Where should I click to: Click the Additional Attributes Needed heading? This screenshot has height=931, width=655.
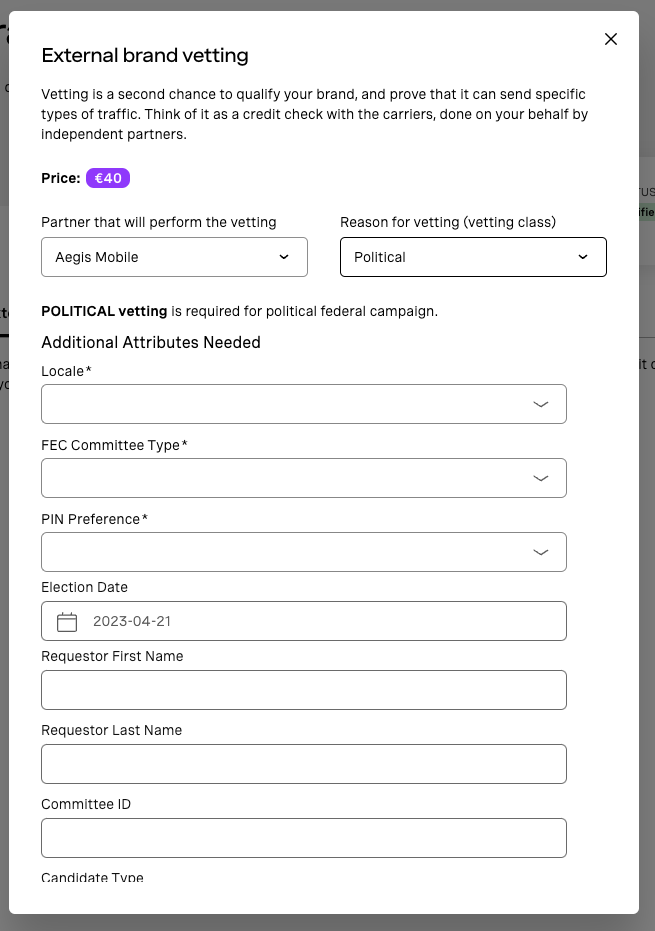pyautogui.click(x=151, y=343)
